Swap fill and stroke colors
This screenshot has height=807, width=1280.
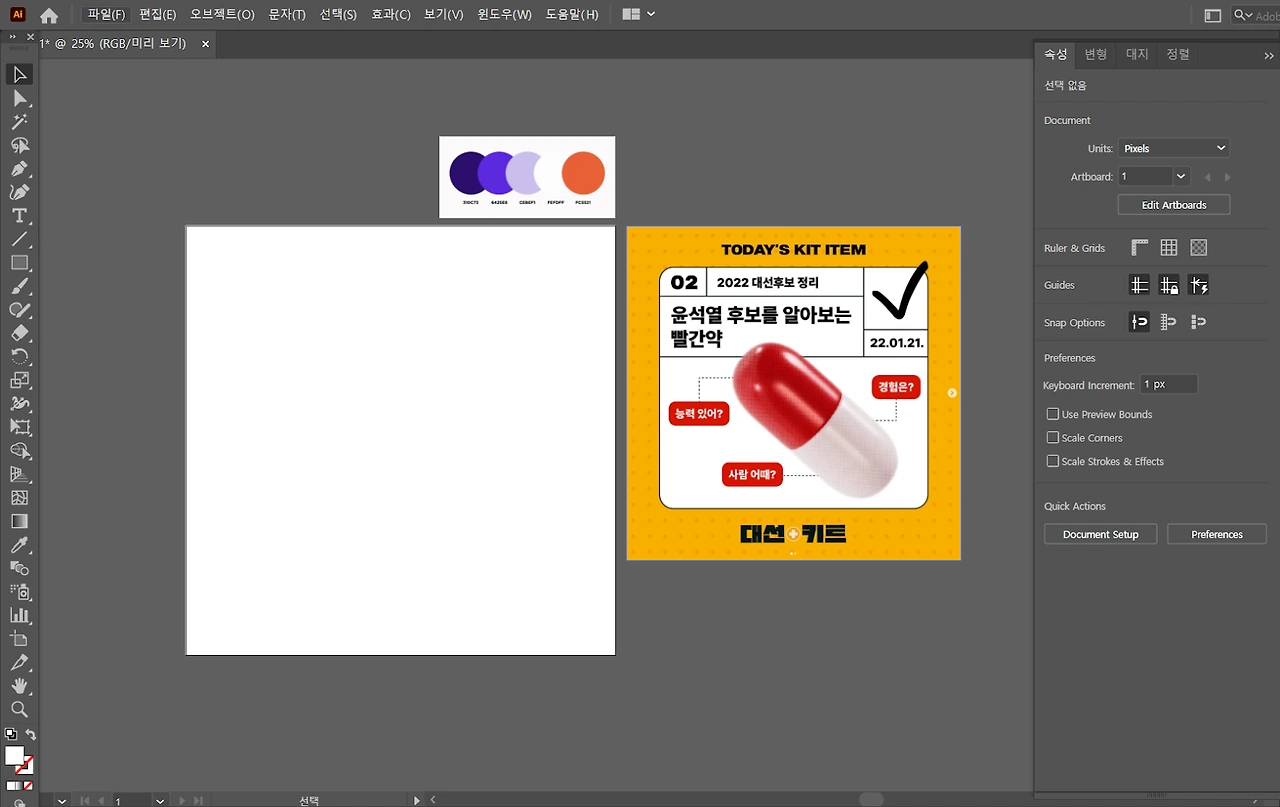point(31,735)
